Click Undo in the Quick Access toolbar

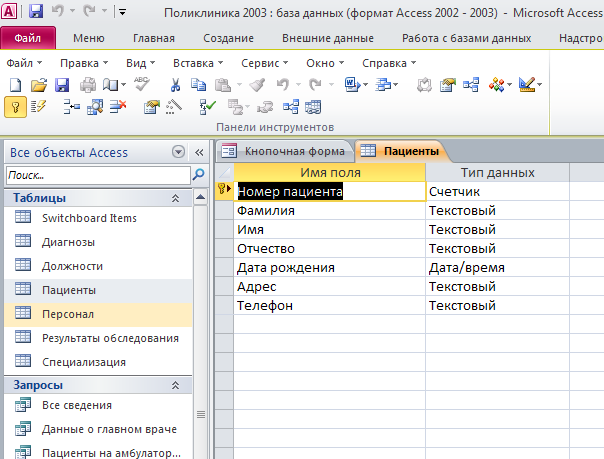point(57,11)
